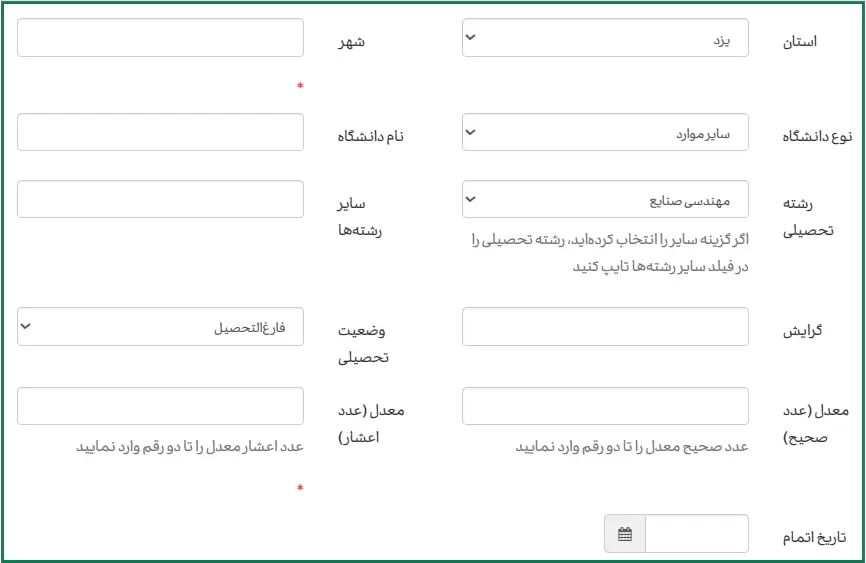866x563 pixels.
Task: Click the معدل (عدد اعشار) input box
Action: [x=160, y=406]
